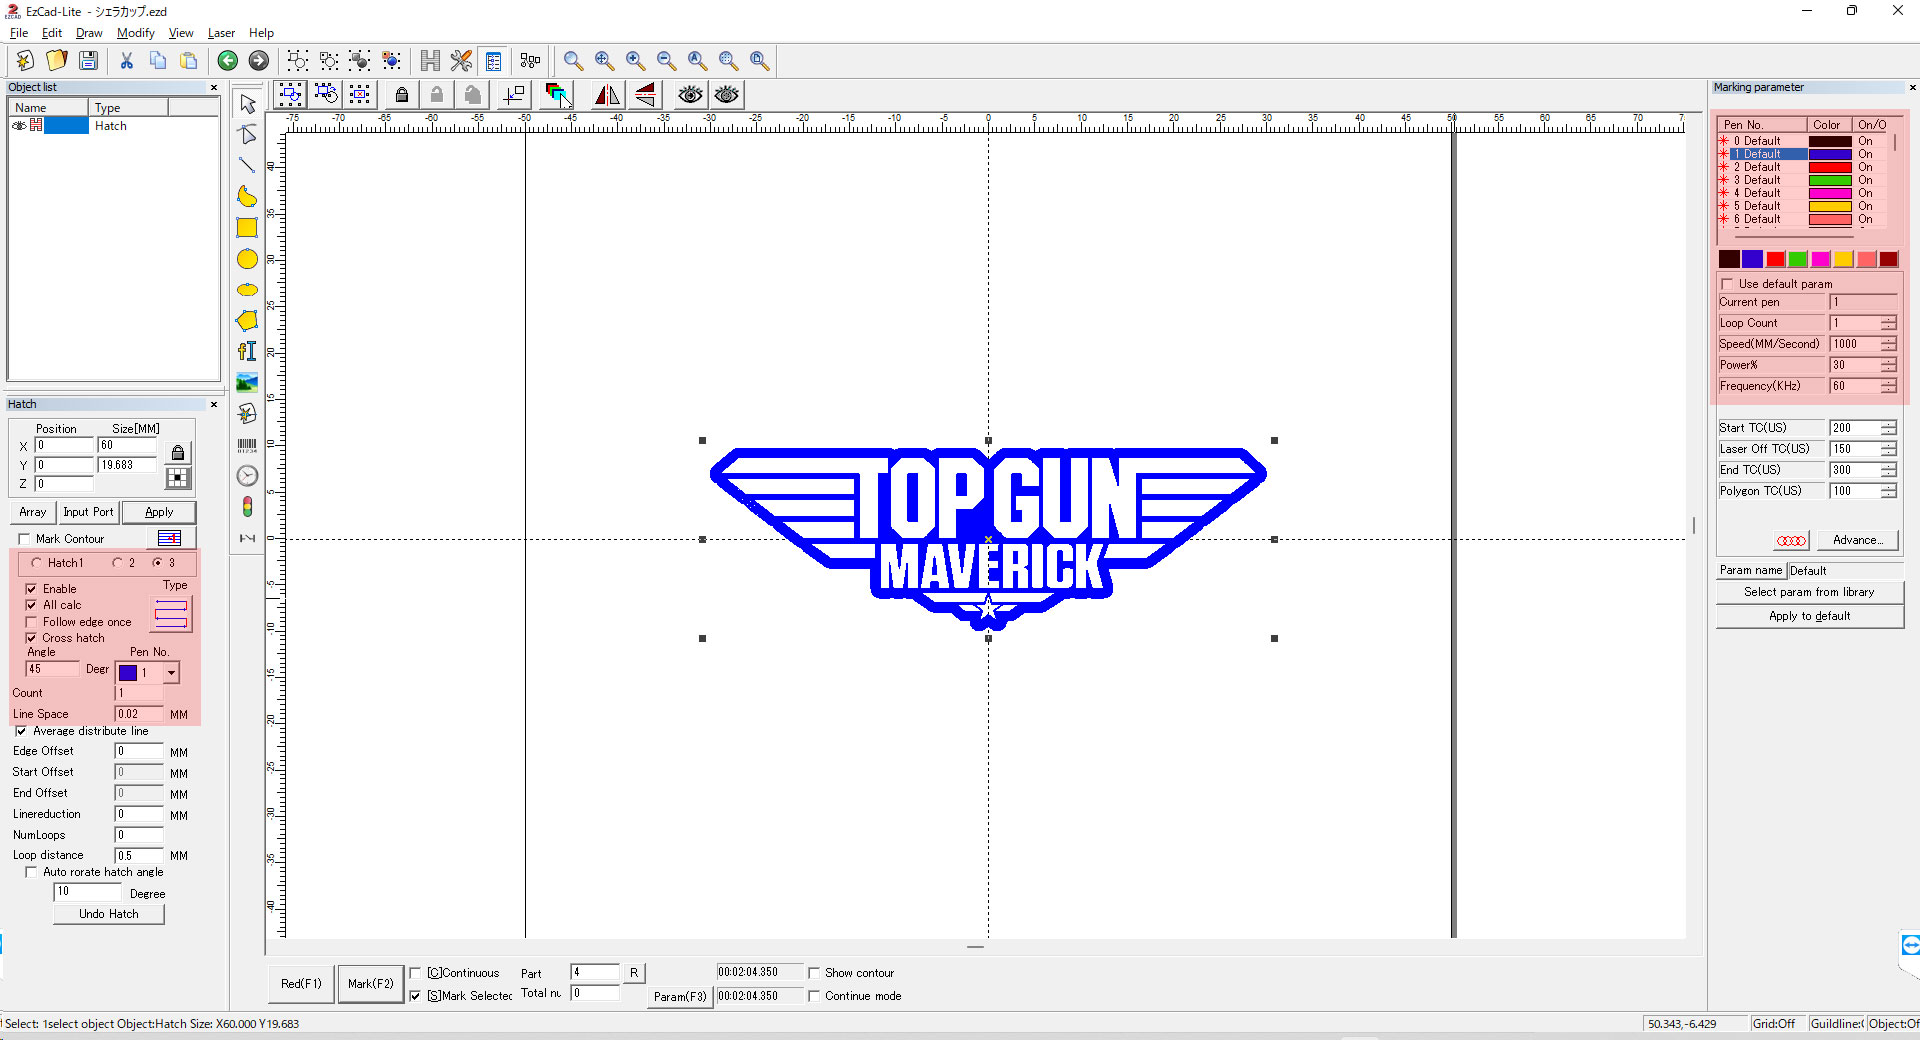Click the Redo gray arrow icon
The width and height of the screenshot is (1920, 1040).
259,61
